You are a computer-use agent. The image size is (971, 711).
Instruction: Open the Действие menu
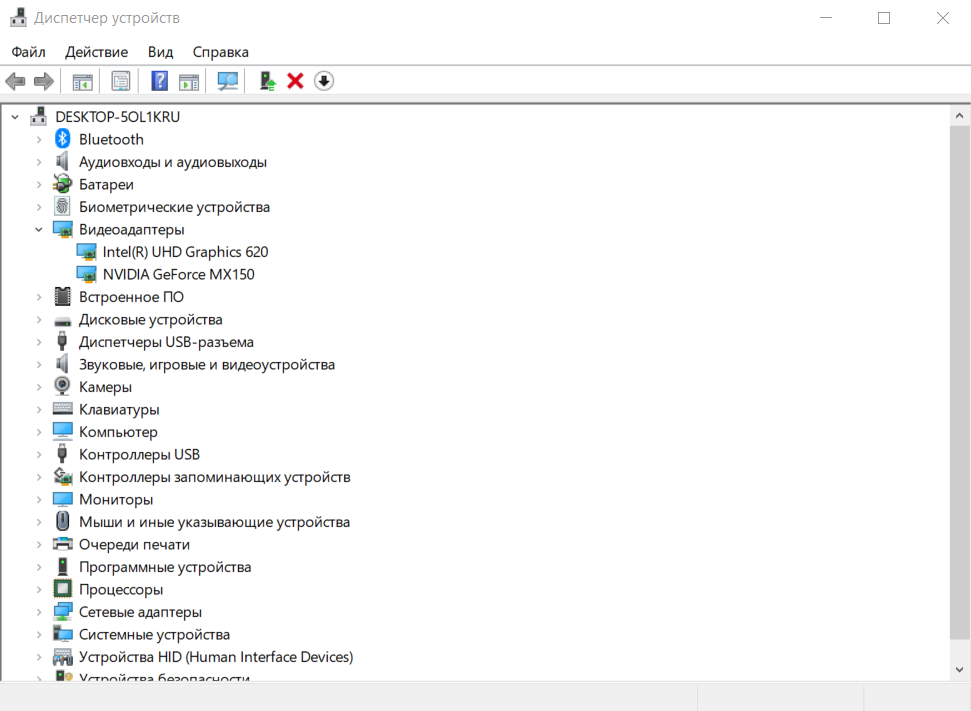[x=97, y=52]
